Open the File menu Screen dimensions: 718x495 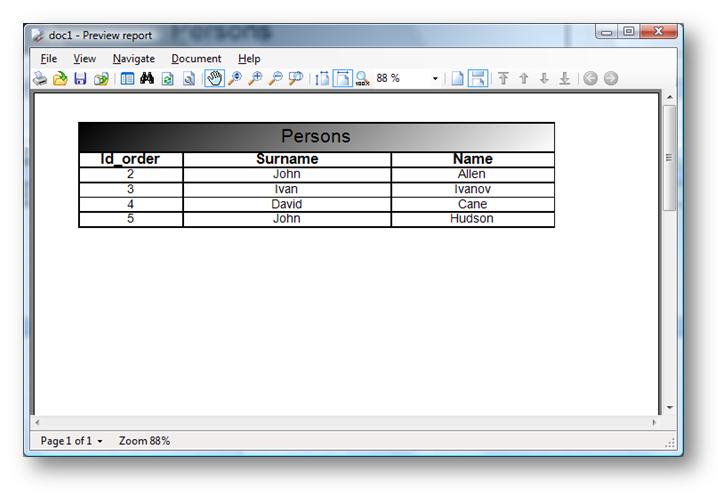pyautogui.click(x=49, y=59)
